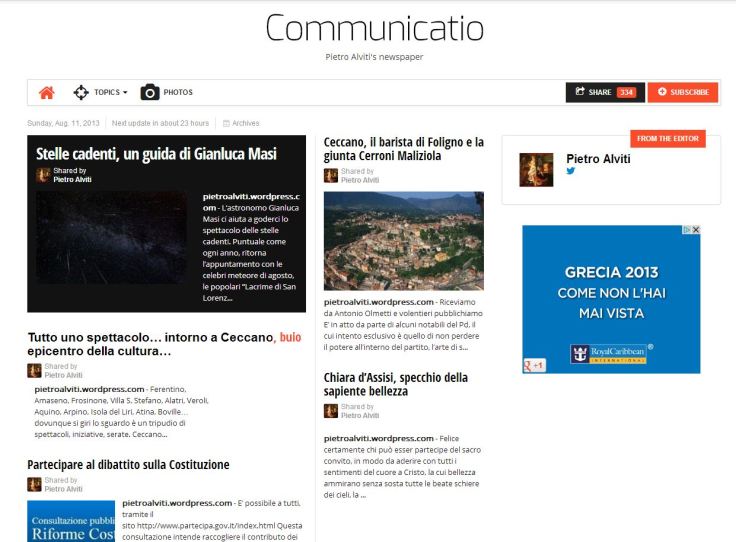Open the Chiara d'Assisi article headline
736x542 pixels.
click(396, 384)
